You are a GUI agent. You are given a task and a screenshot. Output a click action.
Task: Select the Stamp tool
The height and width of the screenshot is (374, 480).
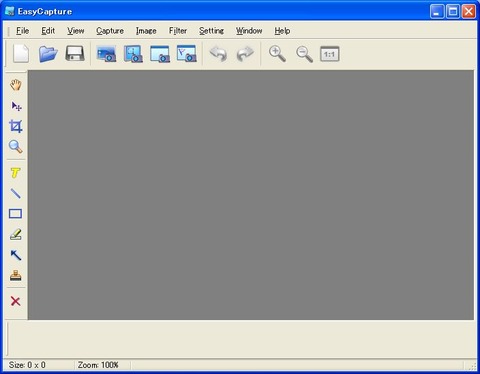pos(16,275)
